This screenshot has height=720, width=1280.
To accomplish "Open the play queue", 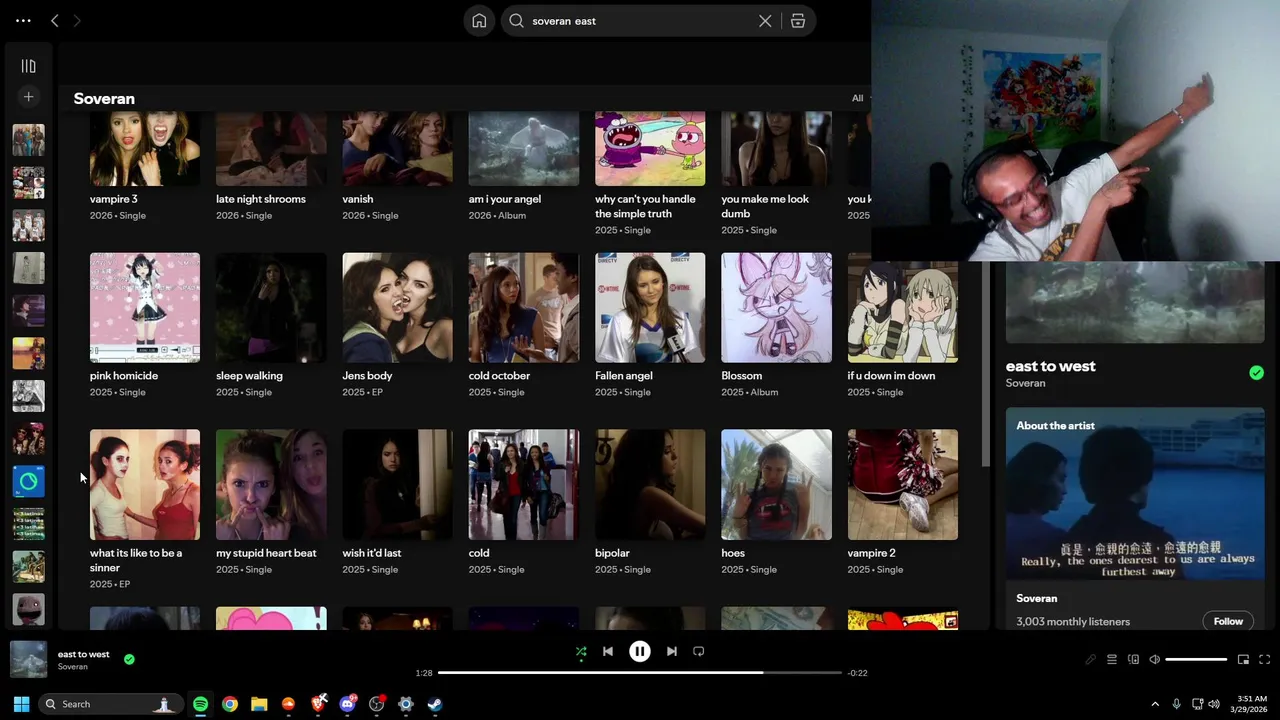I will pos(1111,659).
